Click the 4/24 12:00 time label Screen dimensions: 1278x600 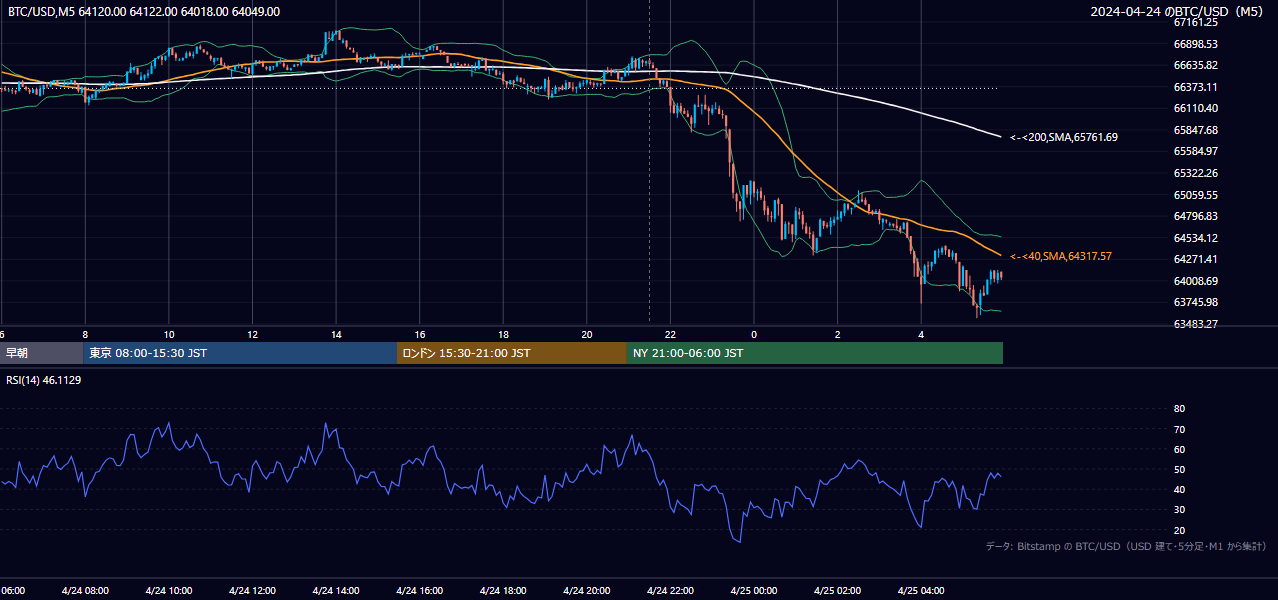coord(252,591)
